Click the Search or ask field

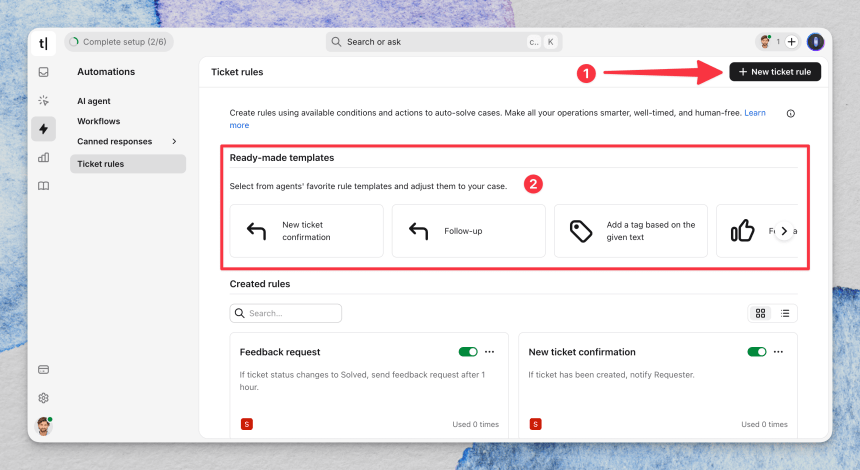[x=444, y=42]
